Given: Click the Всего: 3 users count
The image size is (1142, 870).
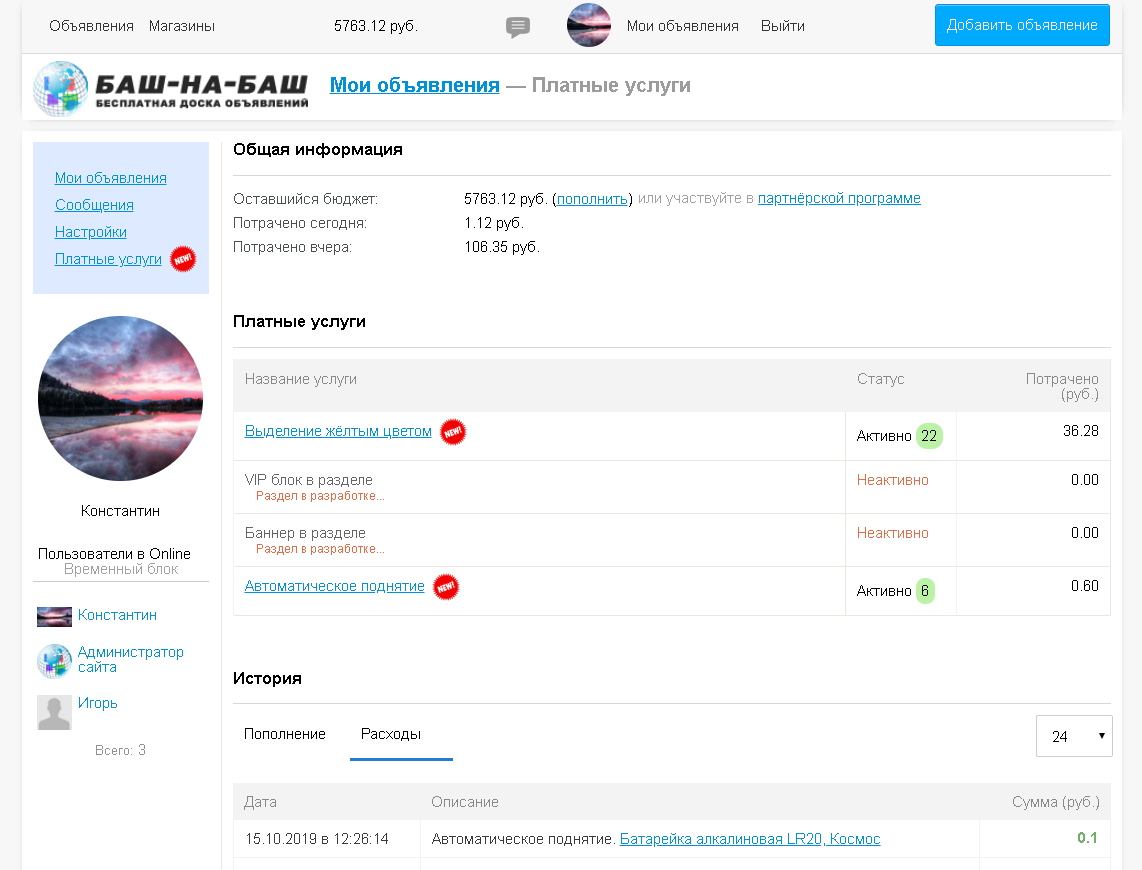Looking at the screenshot, I should click(120, 750).
